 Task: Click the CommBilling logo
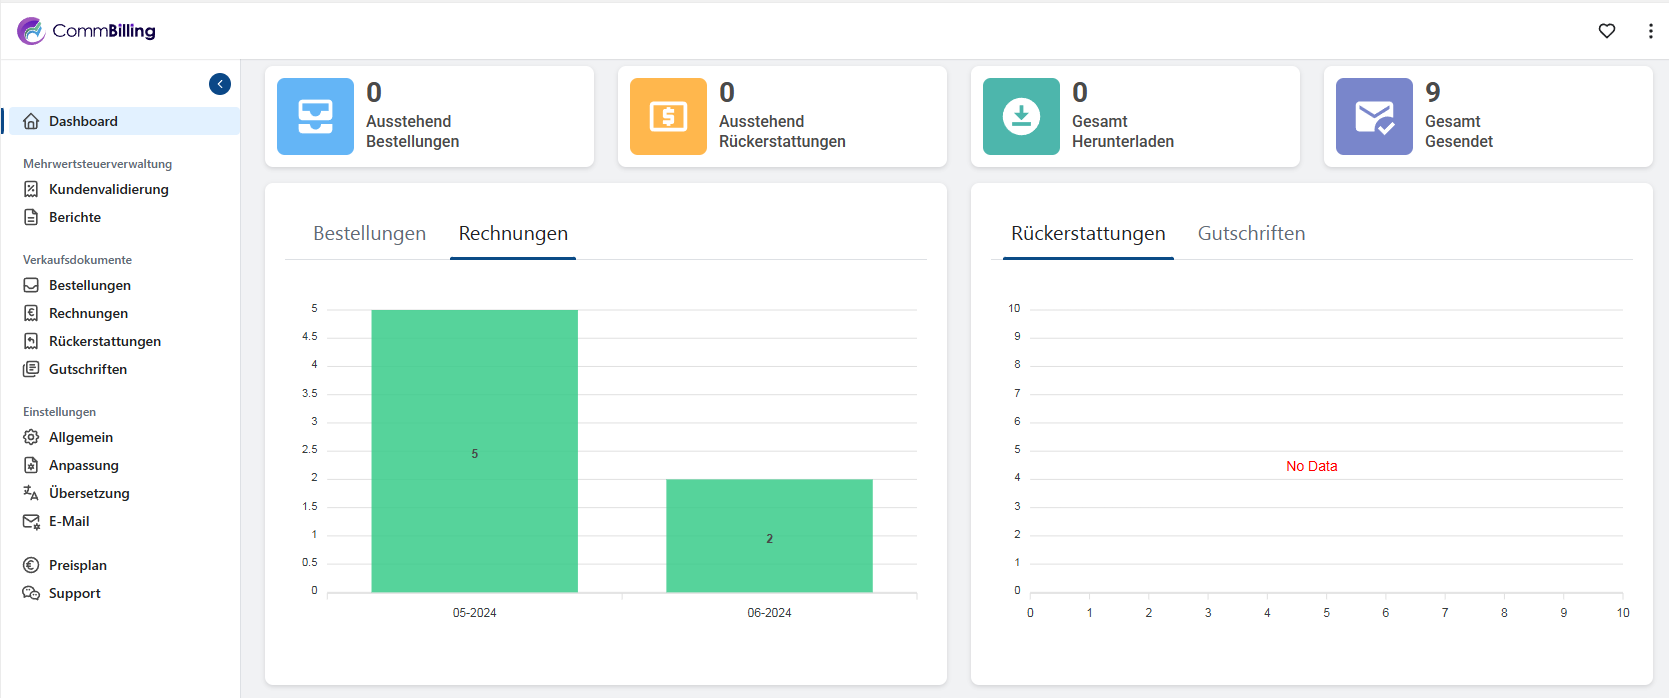pyautogui.click(x=87, y=31)
